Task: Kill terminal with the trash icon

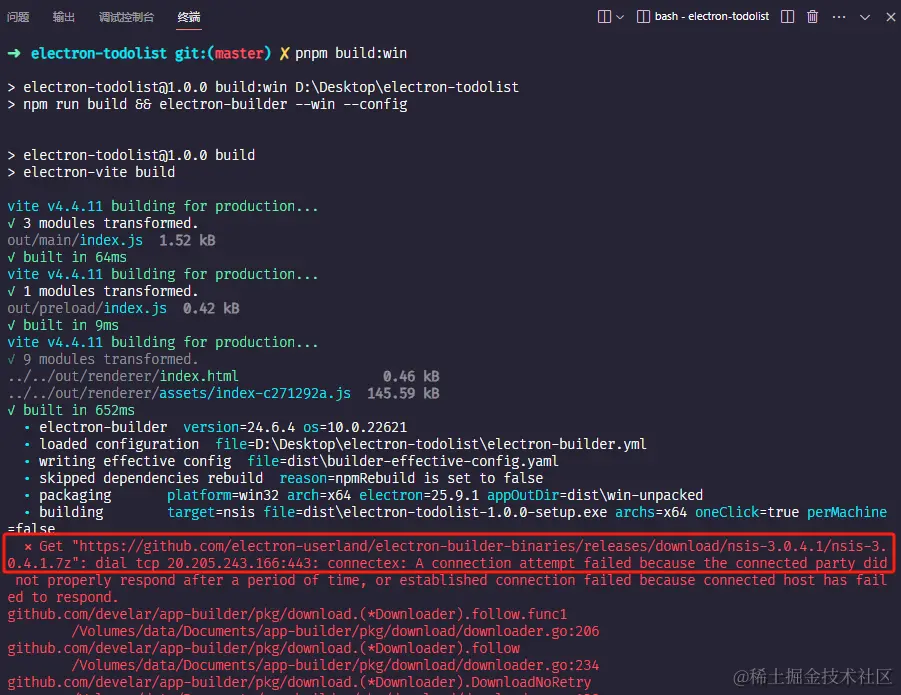Action: tap(813, 17)
